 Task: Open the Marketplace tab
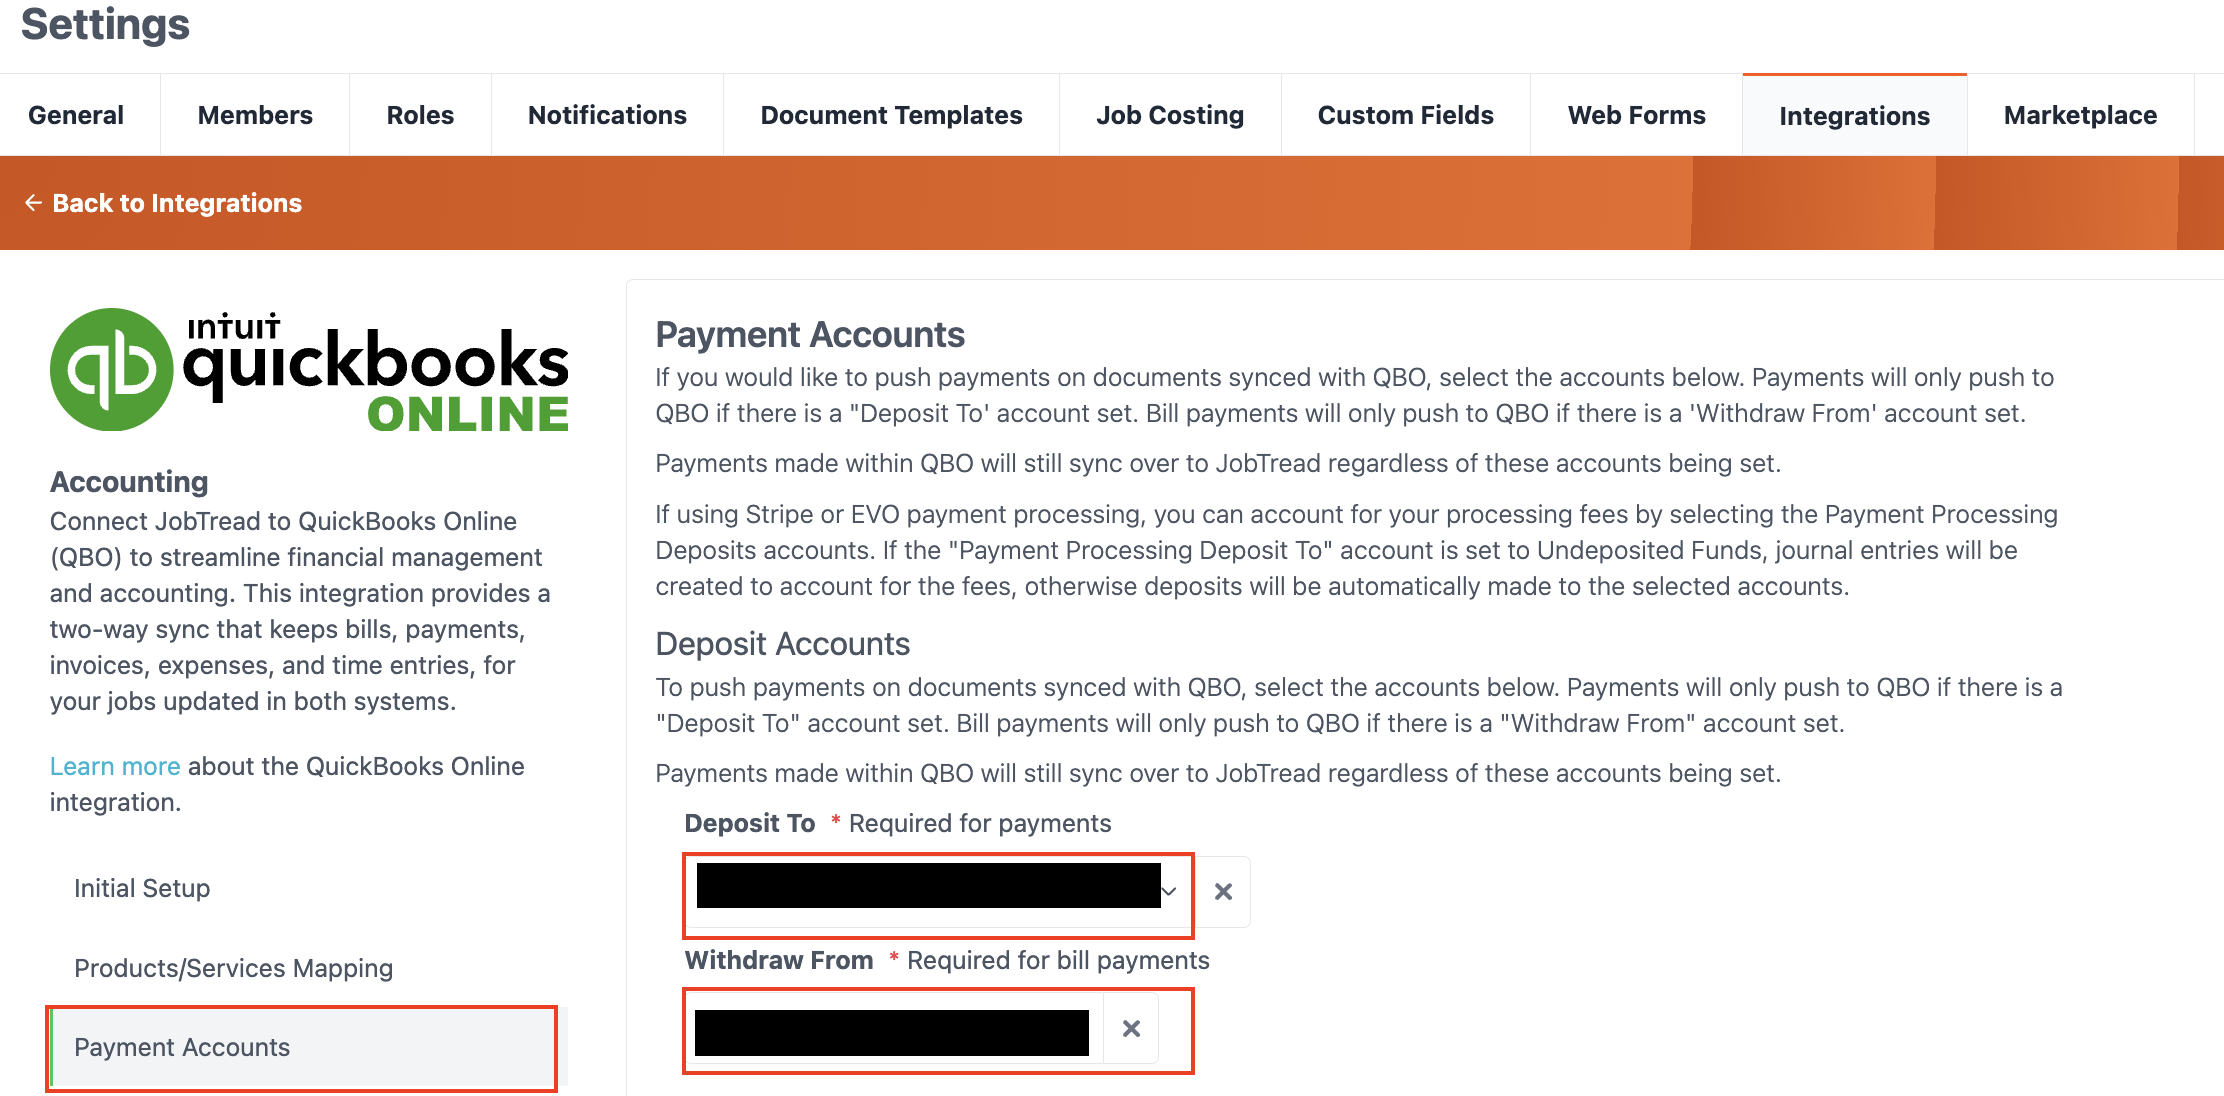pos(2080,115)
